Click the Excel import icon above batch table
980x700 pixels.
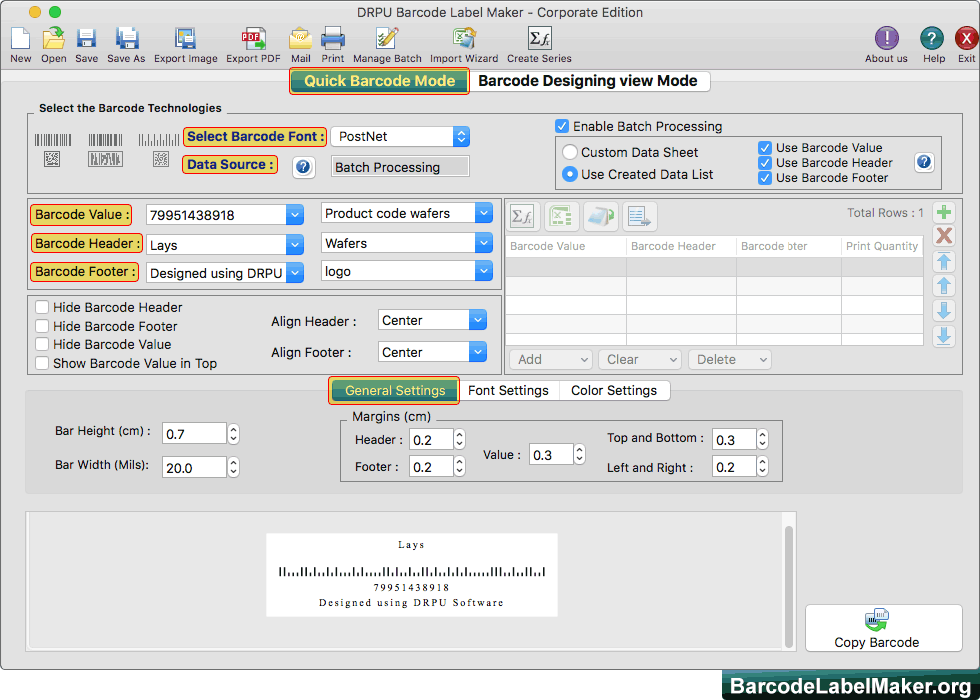(561, 216)
